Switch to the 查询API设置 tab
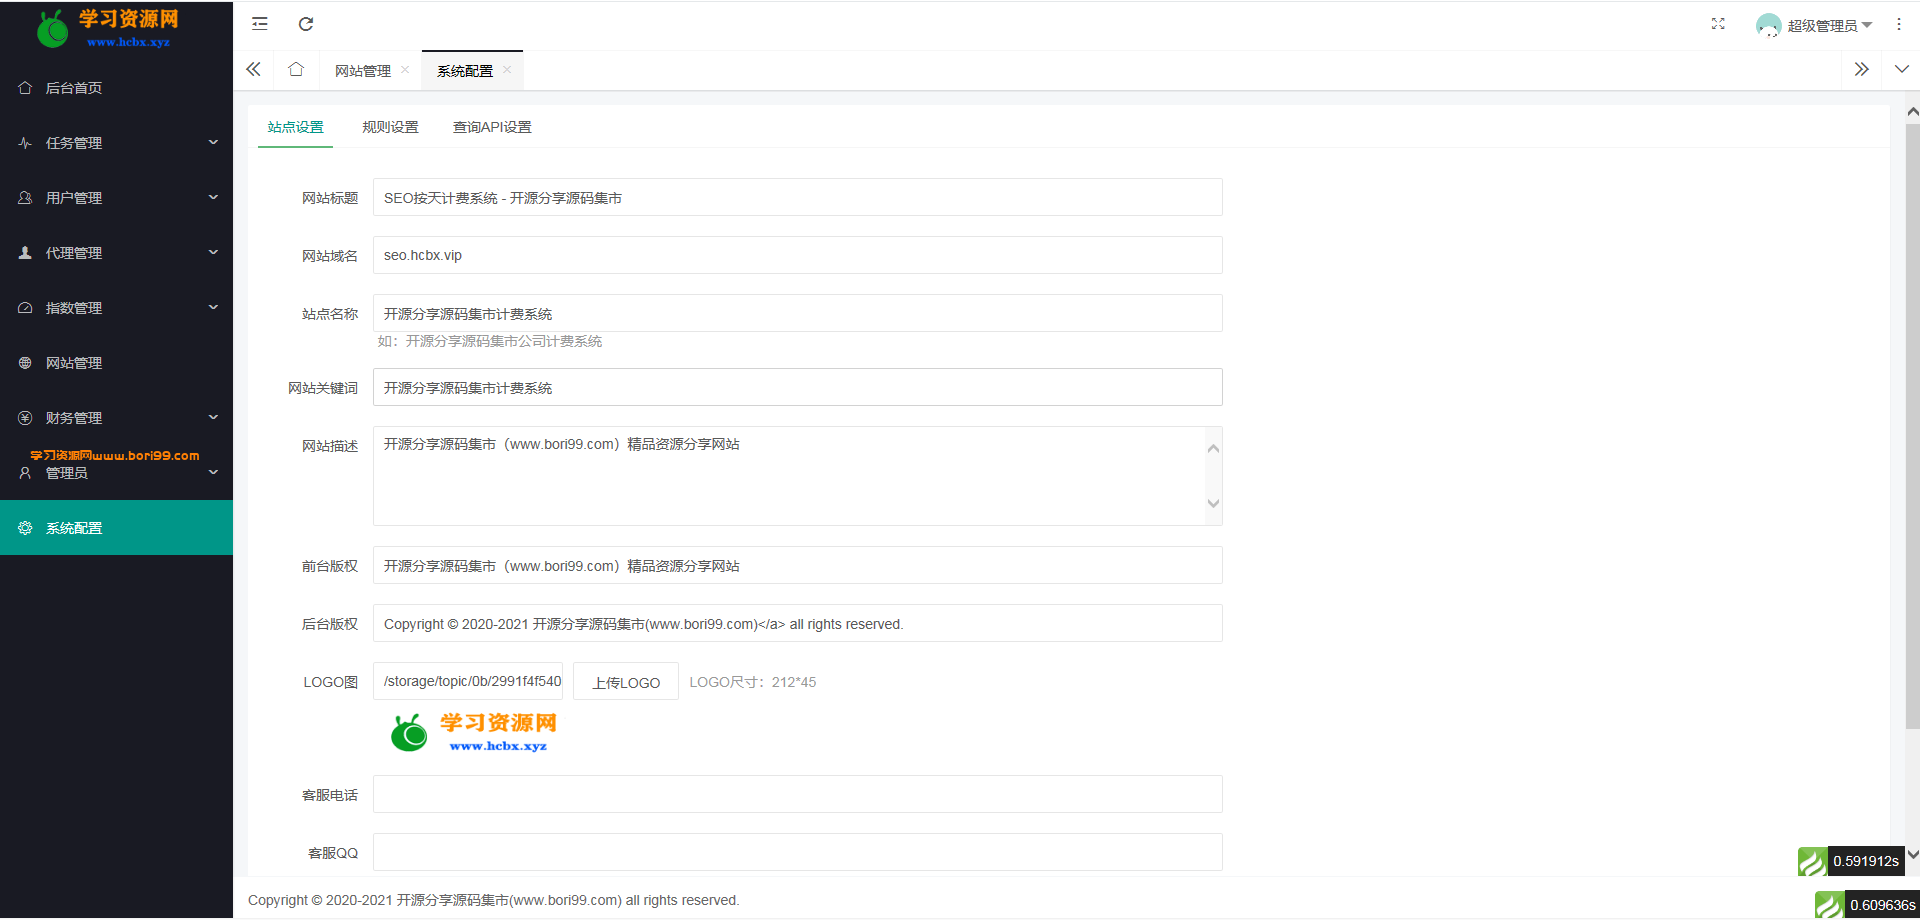 [x=492, y=127]
